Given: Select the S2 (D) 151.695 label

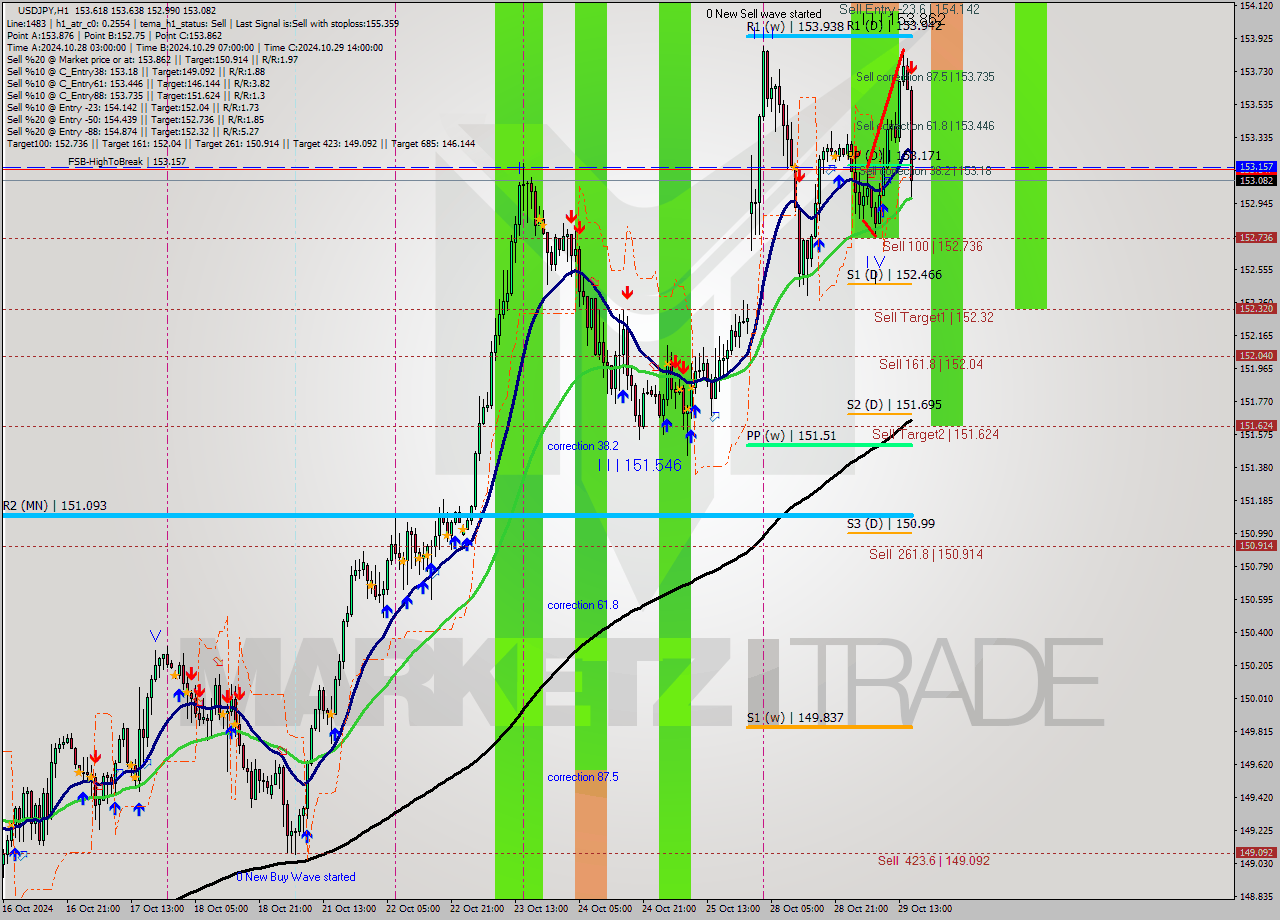Looking at the screenshot, I should (894, 405).
